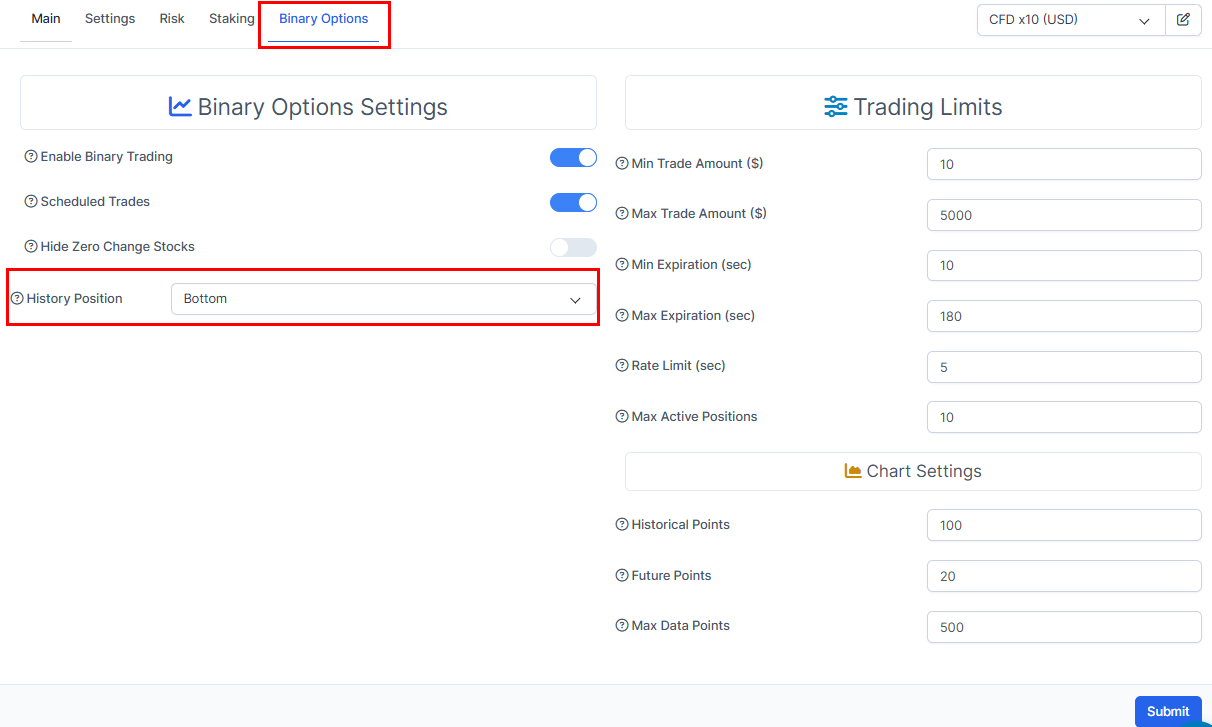Open the Risk tab
Viewport: 1212px width, 727px height.
(x=172, y=19)
